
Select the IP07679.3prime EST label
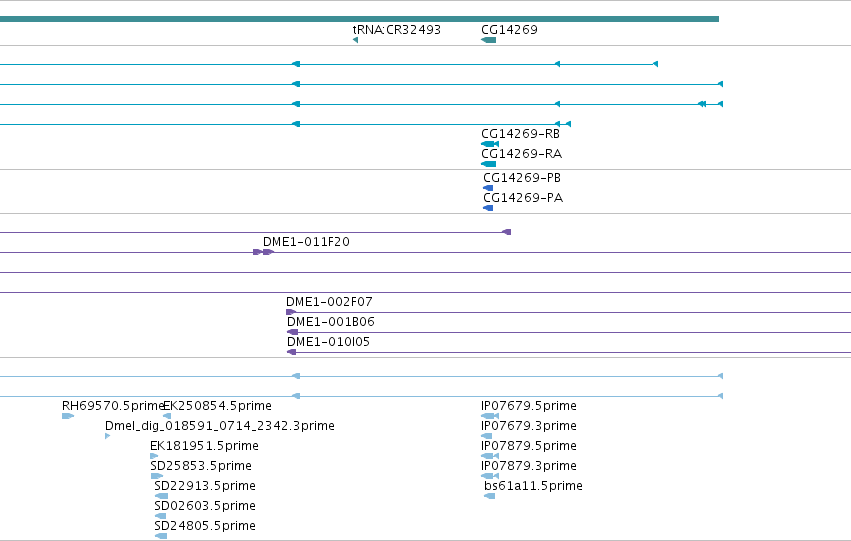click(x=529, y=426)
